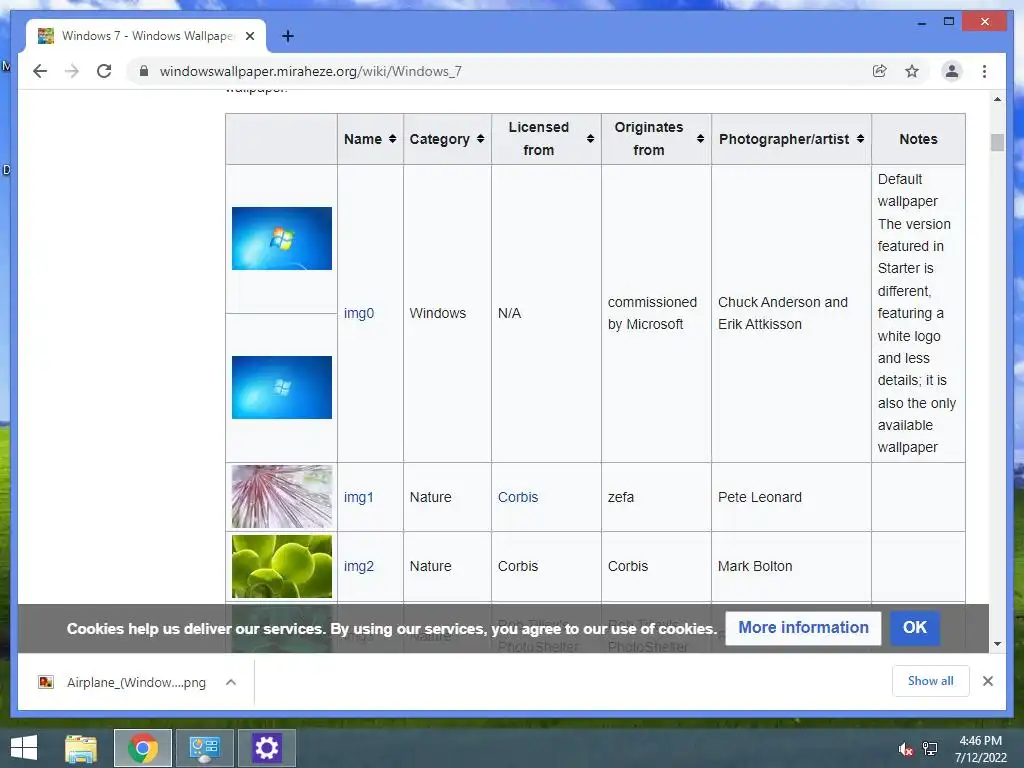Click the padlock site info icon
The image size is (1024, 768).
coord(144,71)
